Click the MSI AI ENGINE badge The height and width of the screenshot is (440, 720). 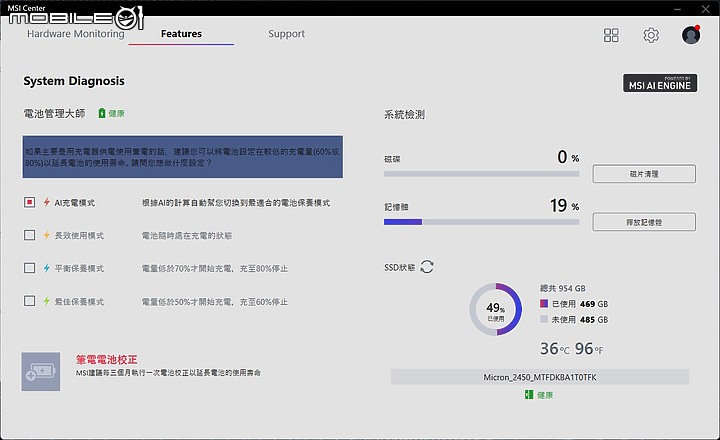click(x=660, y=83)
